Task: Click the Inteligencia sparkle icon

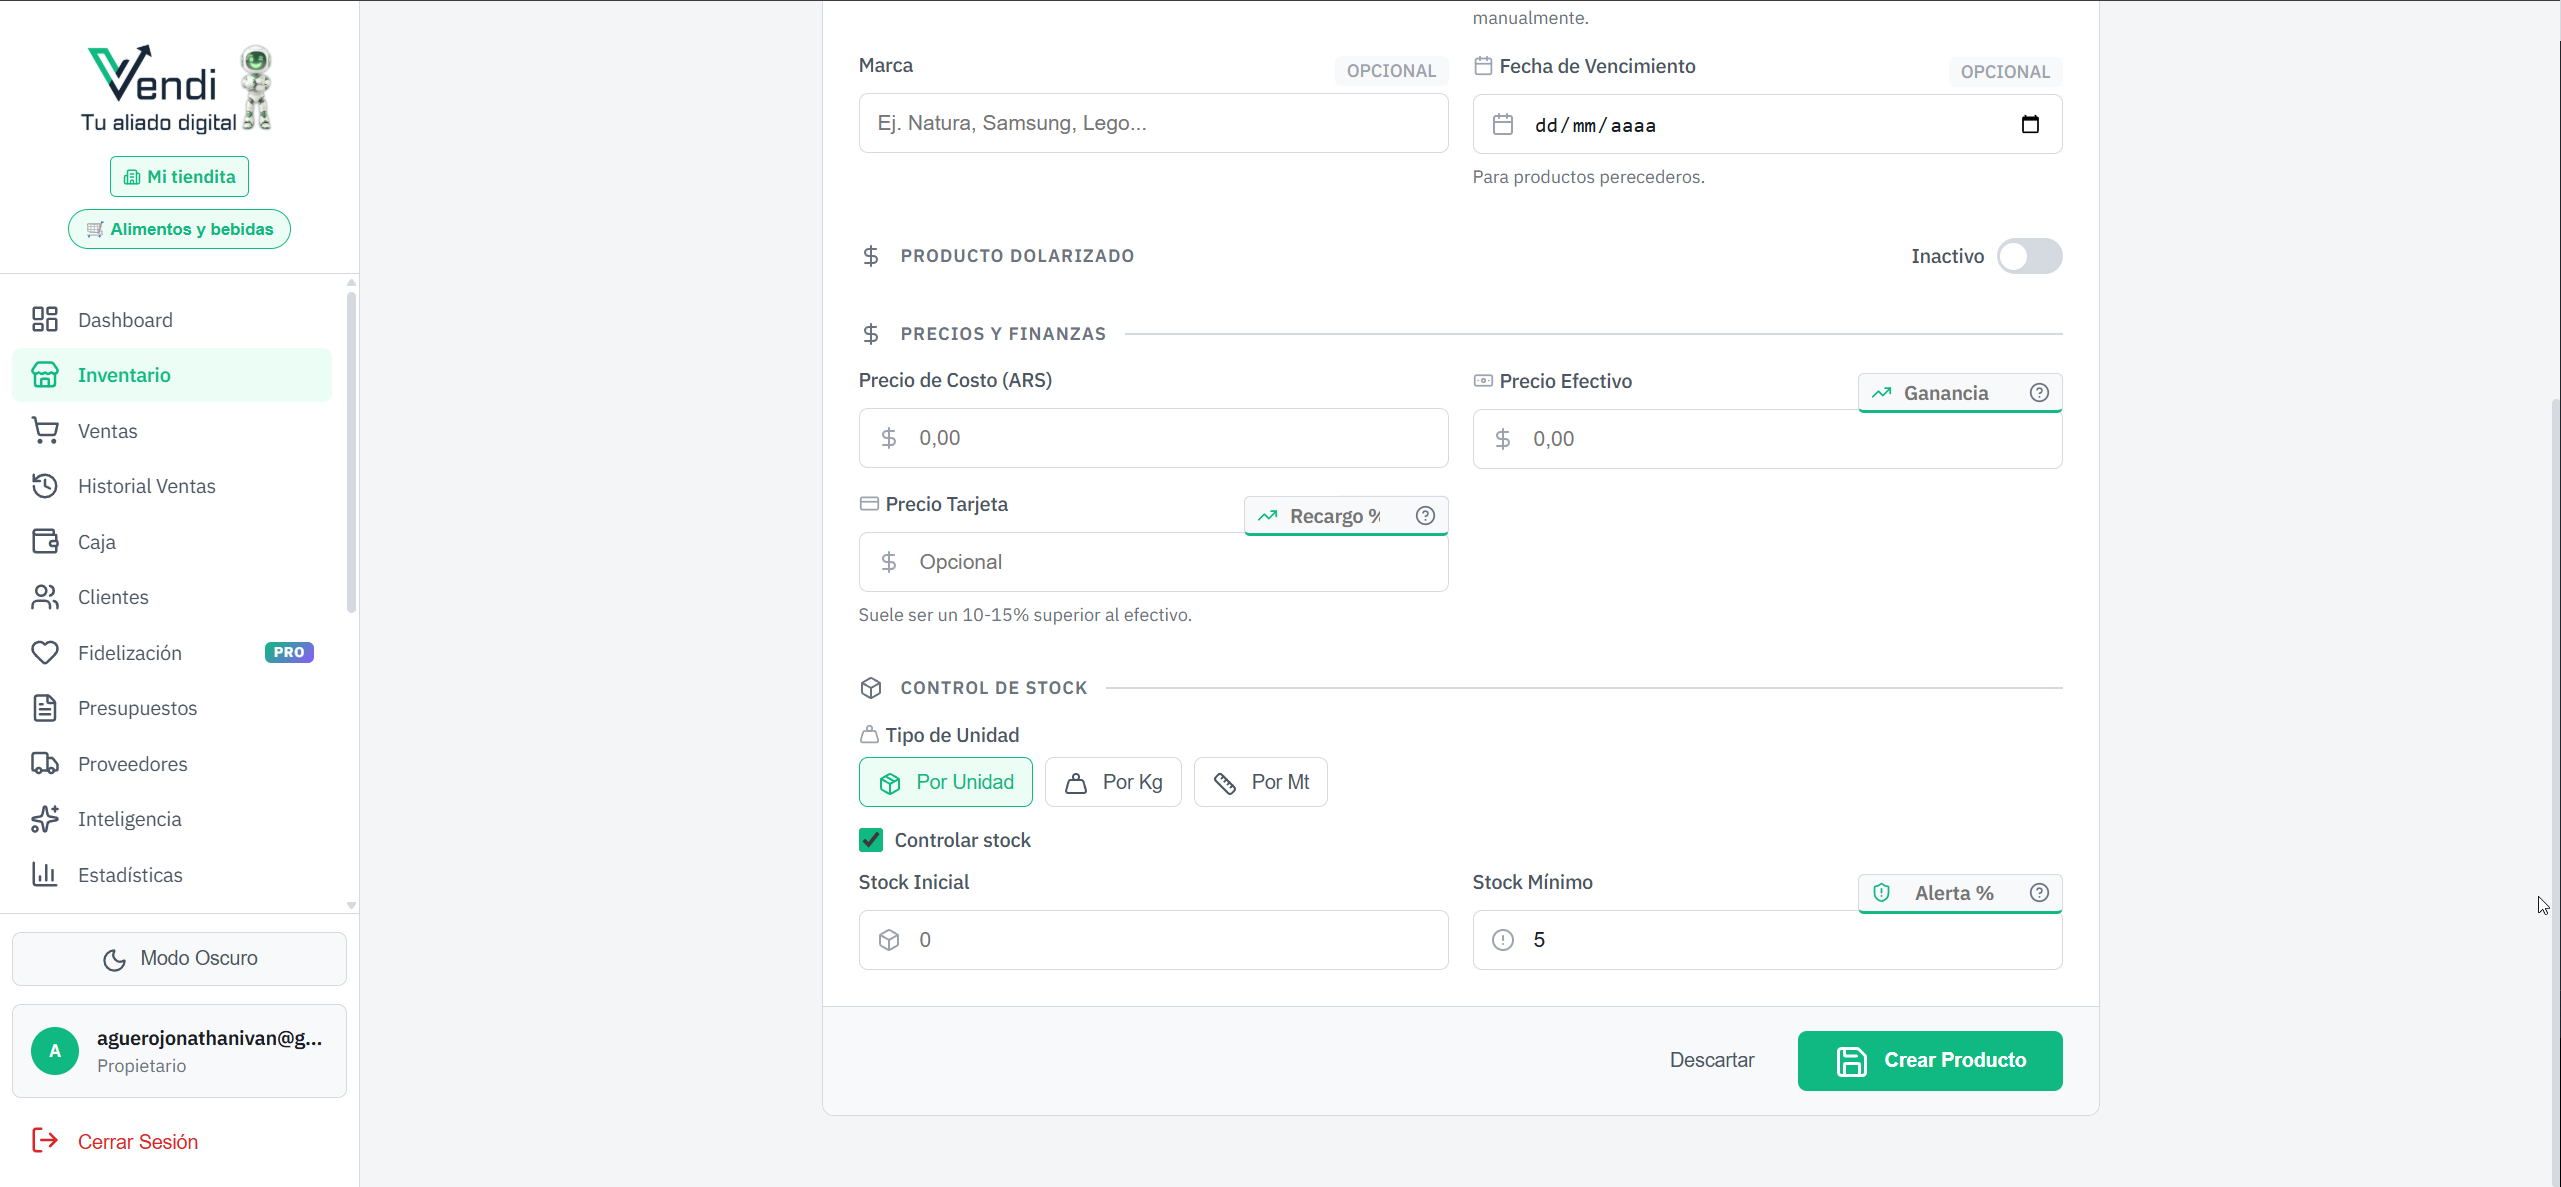Action: click(45, 819)
